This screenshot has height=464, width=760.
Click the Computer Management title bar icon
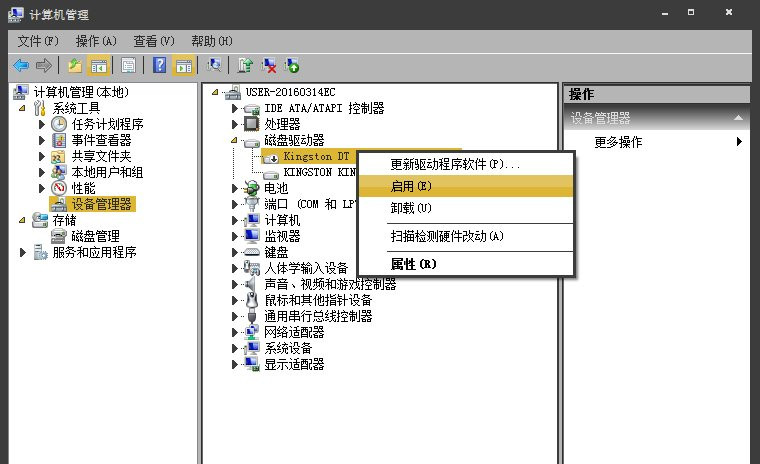pos(16,15)
